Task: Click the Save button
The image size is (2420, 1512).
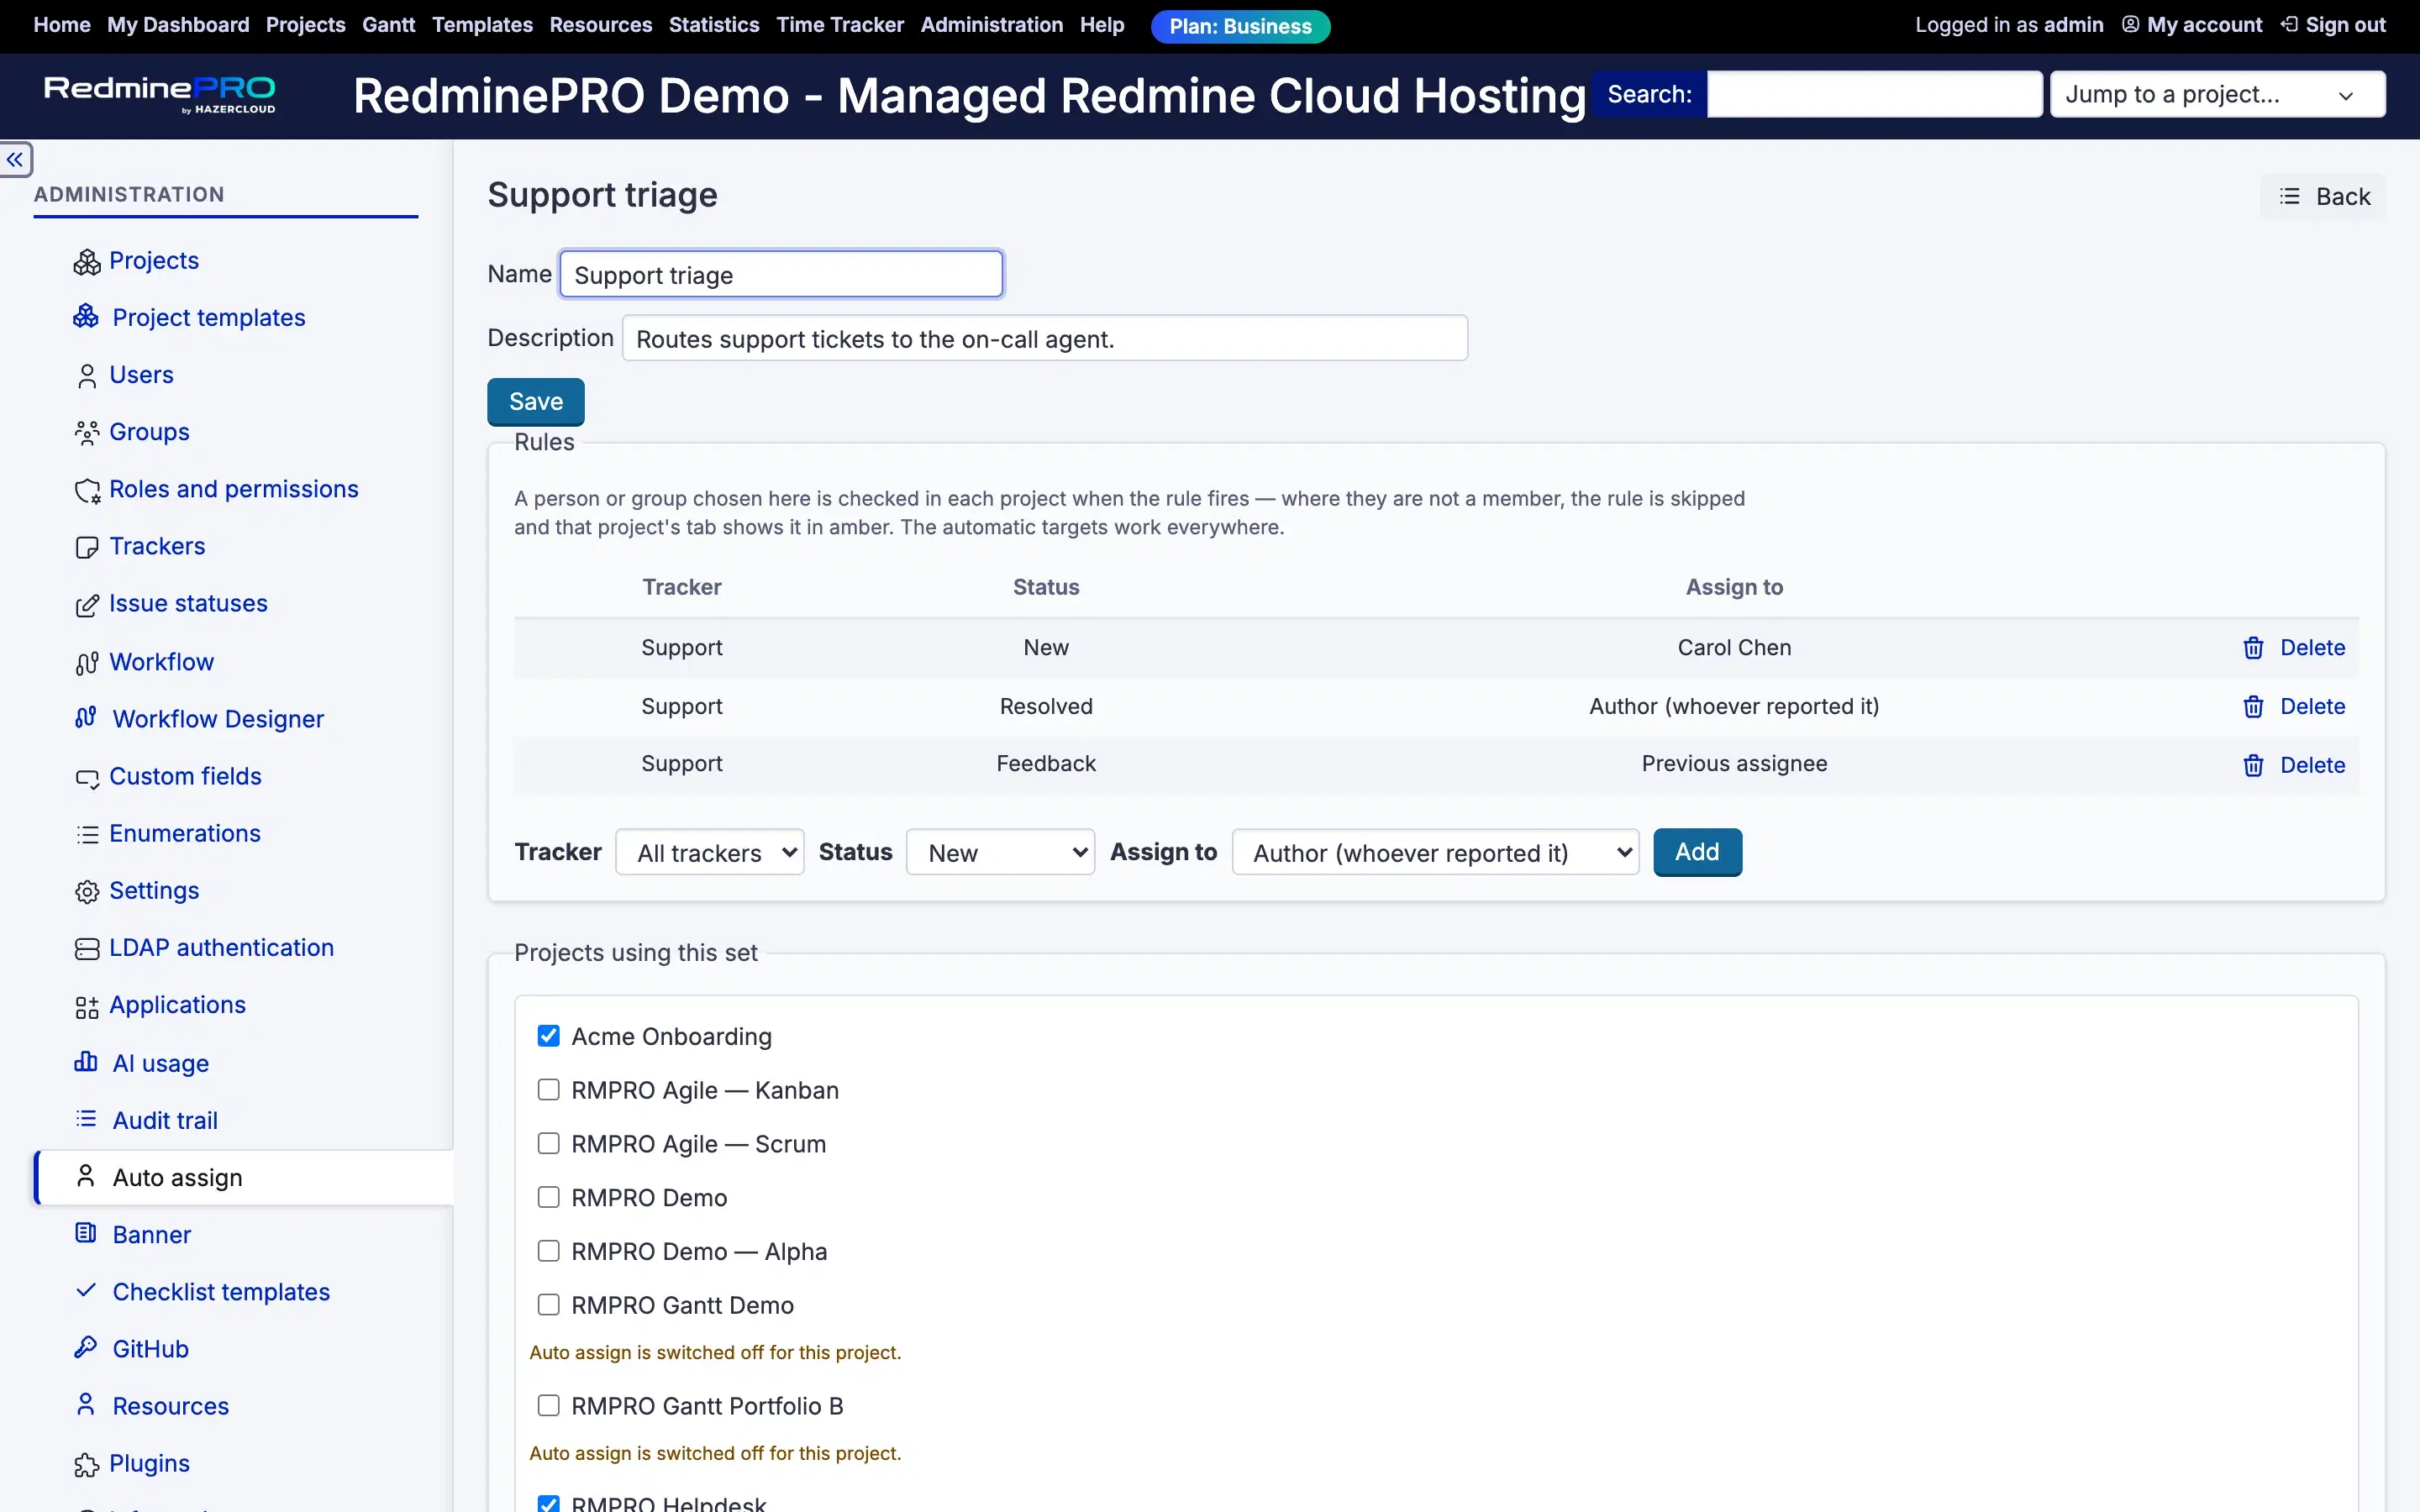Action: click(536, 402)
